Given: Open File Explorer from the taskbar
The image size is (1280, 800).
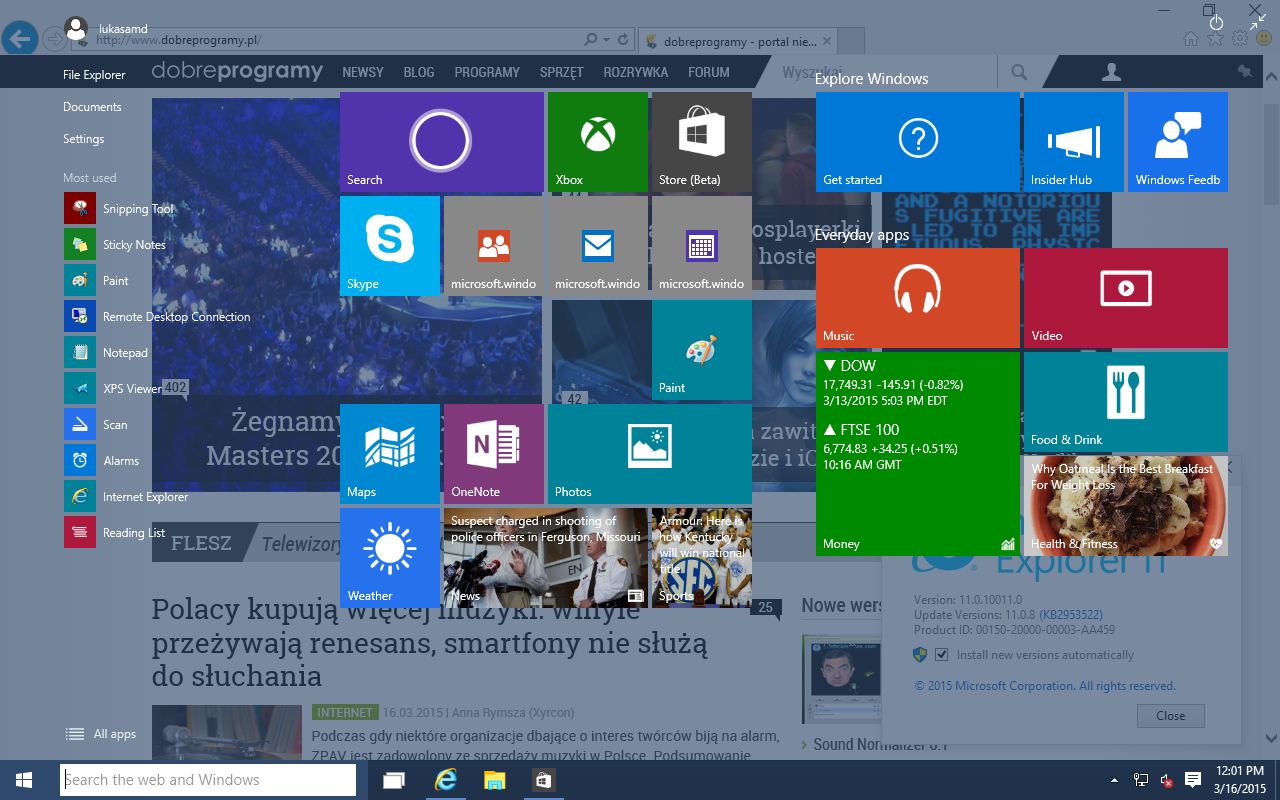Looking at the screenshot, I should (494, 780).
